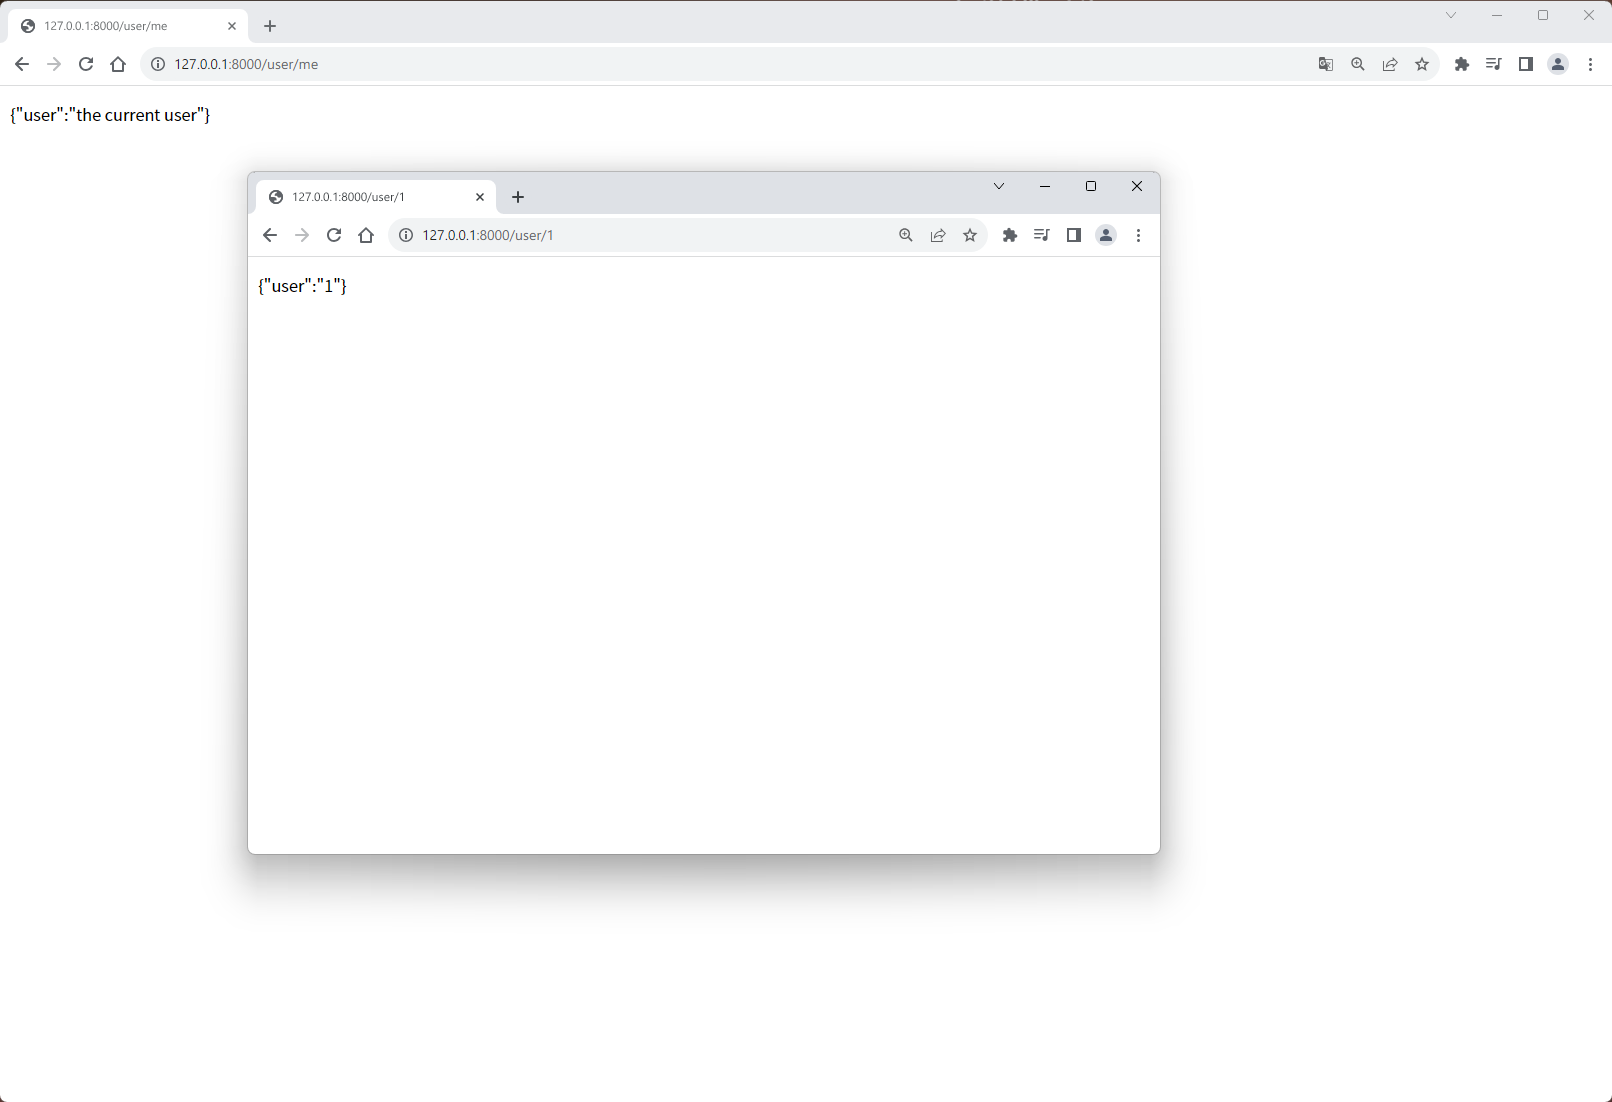
Task: Go back in the /user/me window
Action: (x=22, y=64)
